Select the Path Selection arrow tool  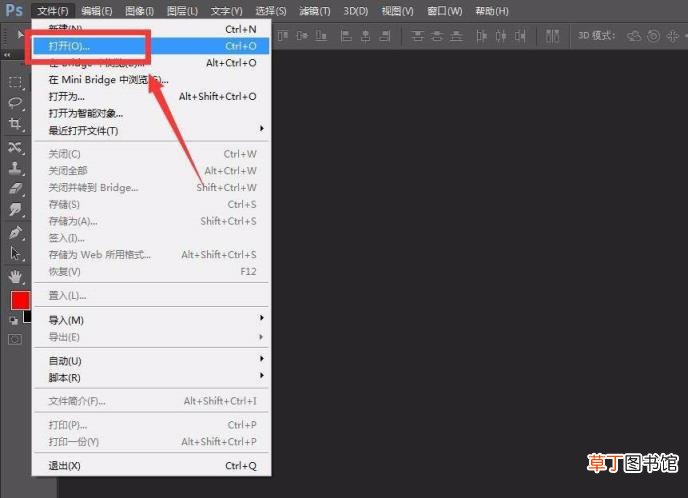[16, 253]
